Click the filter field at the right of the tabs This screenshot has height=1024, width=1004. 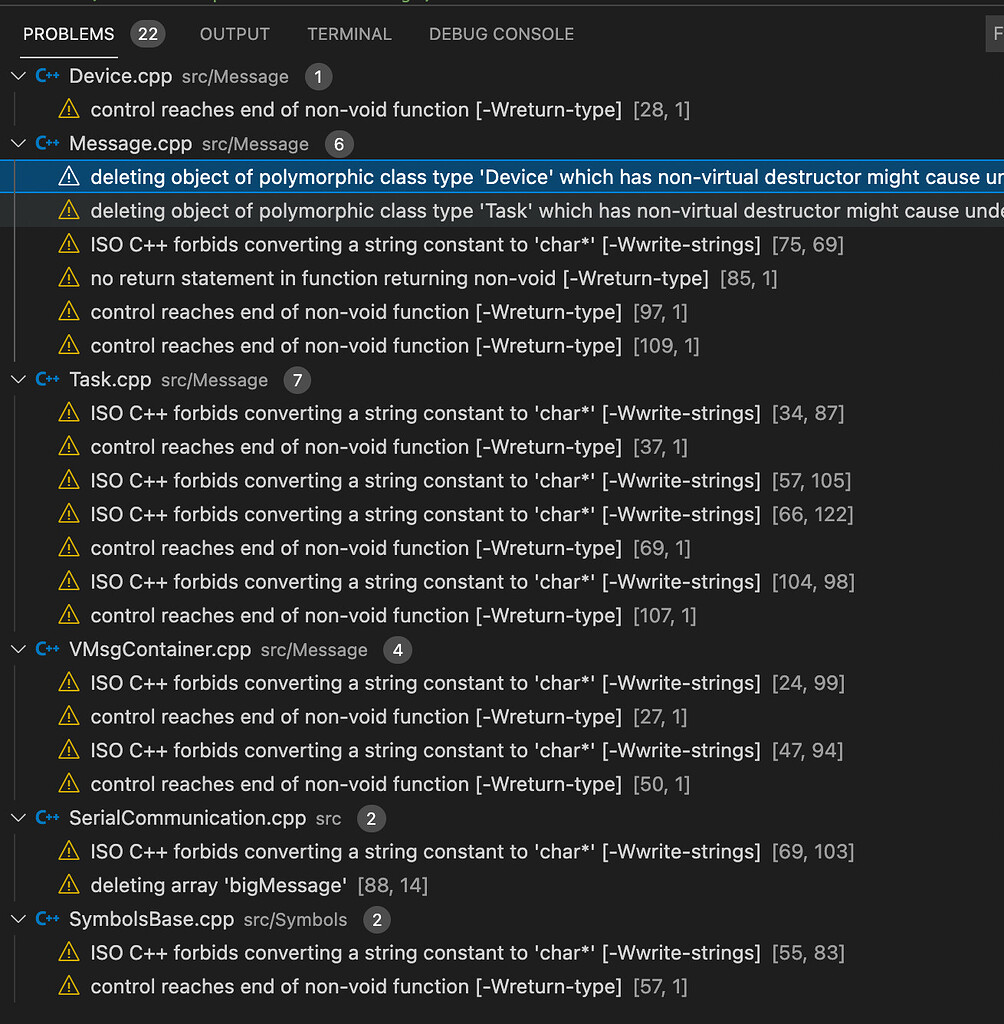click(994, 34)
